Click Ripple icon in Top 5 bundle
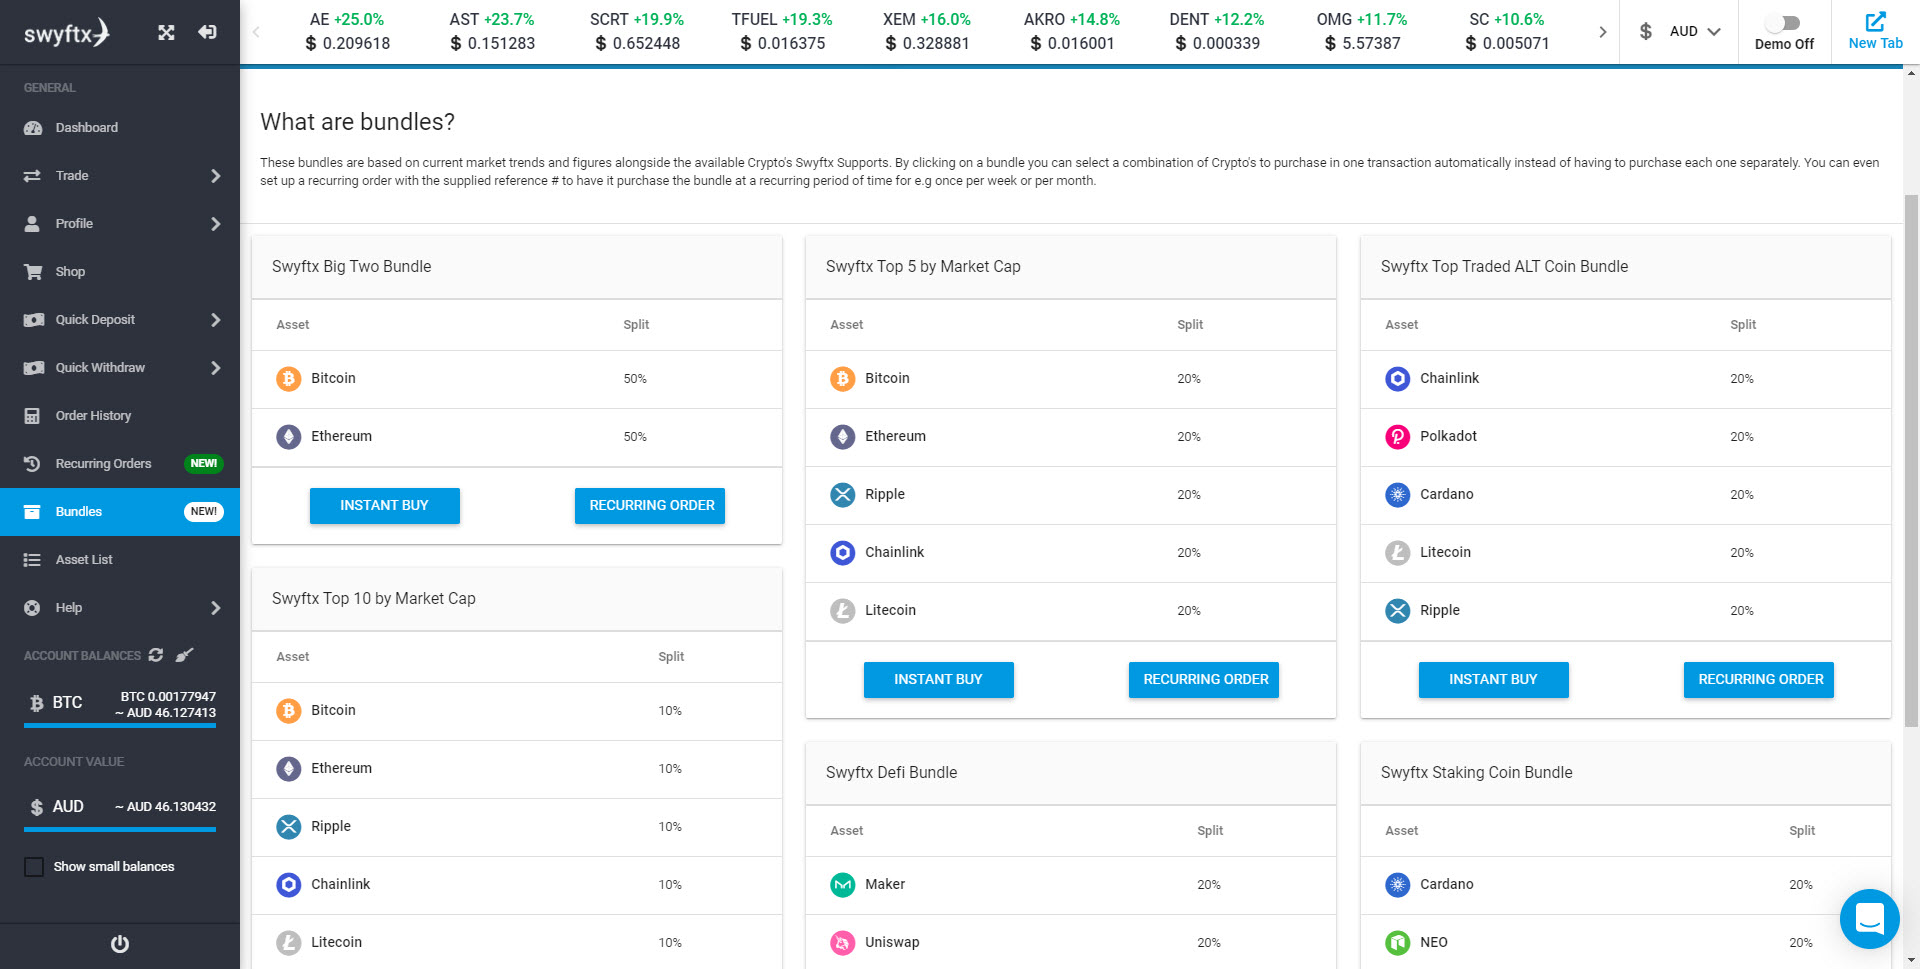This screenshot has height=969, width=1920. pyautogui.click(x=843, y=495)
